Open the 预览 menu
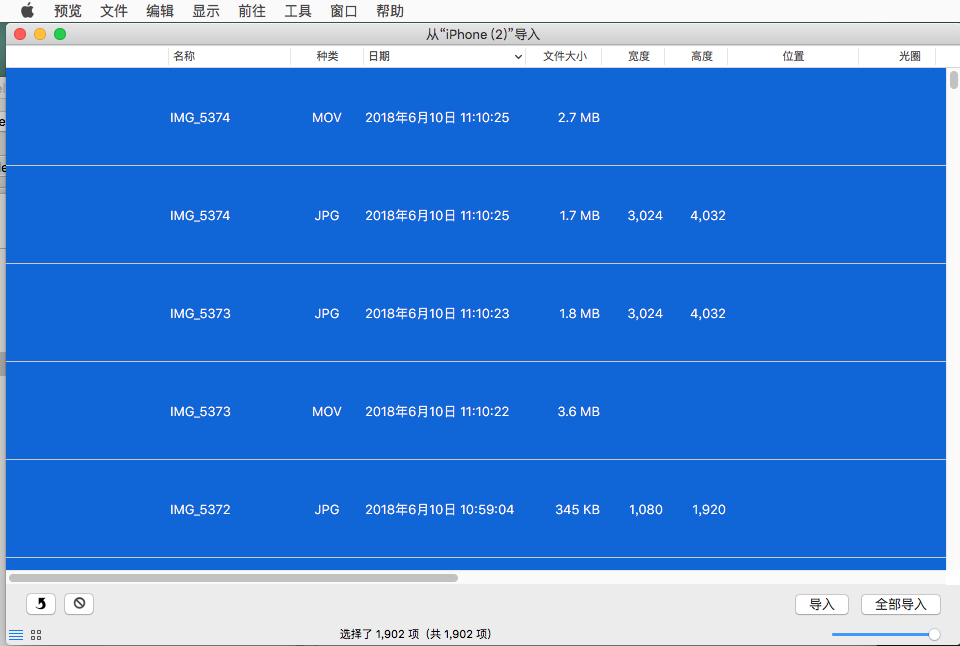This screenshot has width=960, height=646. click(x=67, y=11)
